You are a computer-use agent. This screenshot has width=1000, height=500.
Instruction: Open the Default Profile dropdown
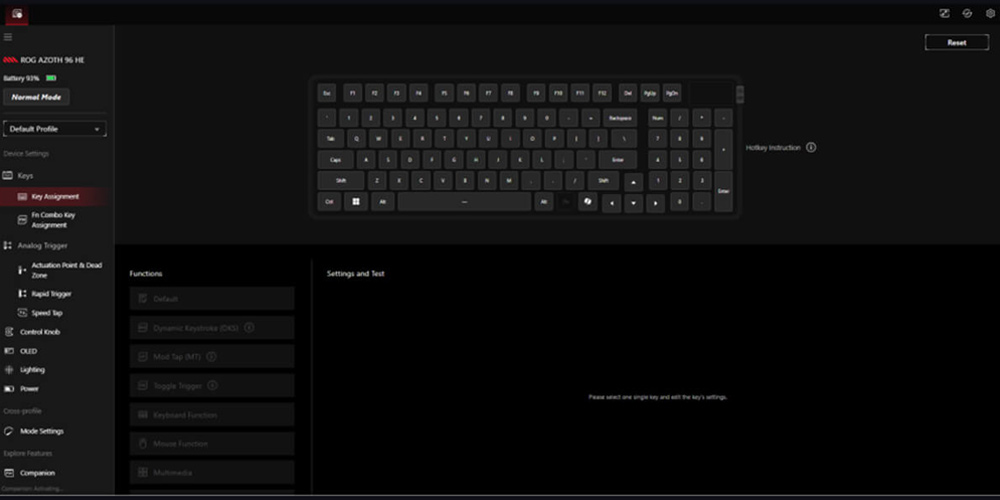(x=55, y=129)
